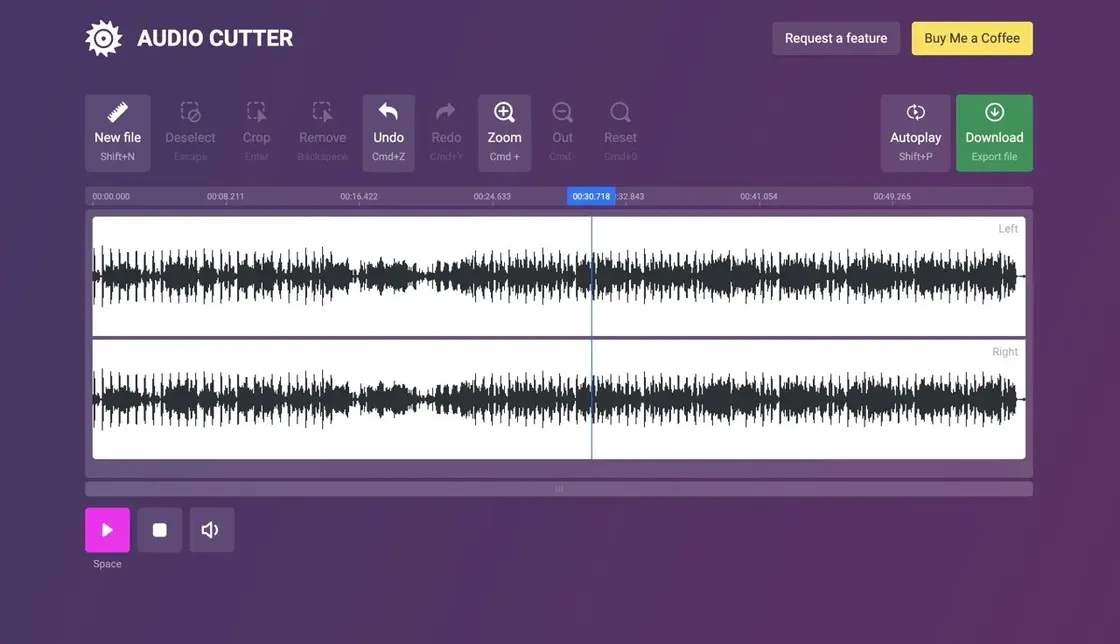Click the Deselect tool
This screenshot has height=644, width=1120.
click(190, 133)
